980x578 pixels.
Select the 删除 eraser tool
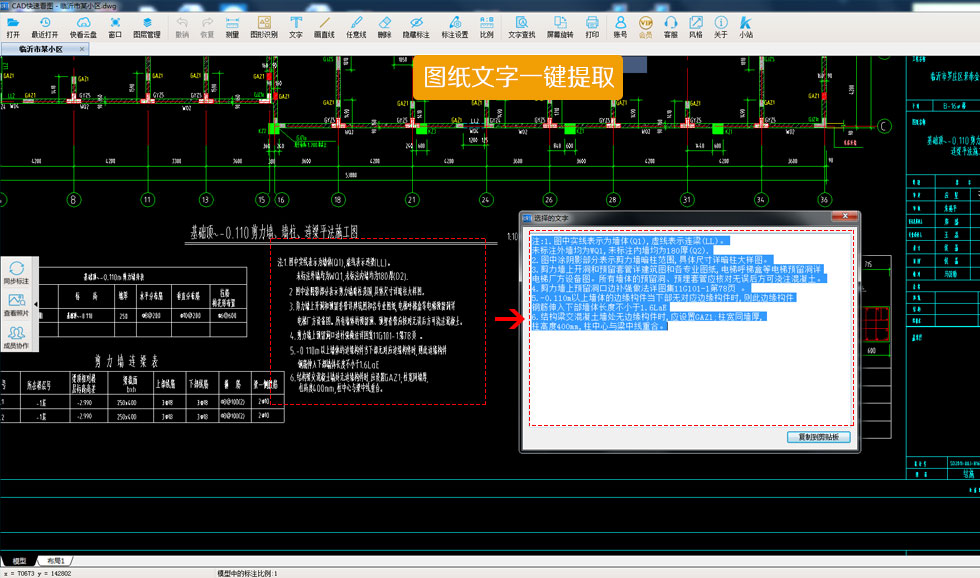point(385,25)
